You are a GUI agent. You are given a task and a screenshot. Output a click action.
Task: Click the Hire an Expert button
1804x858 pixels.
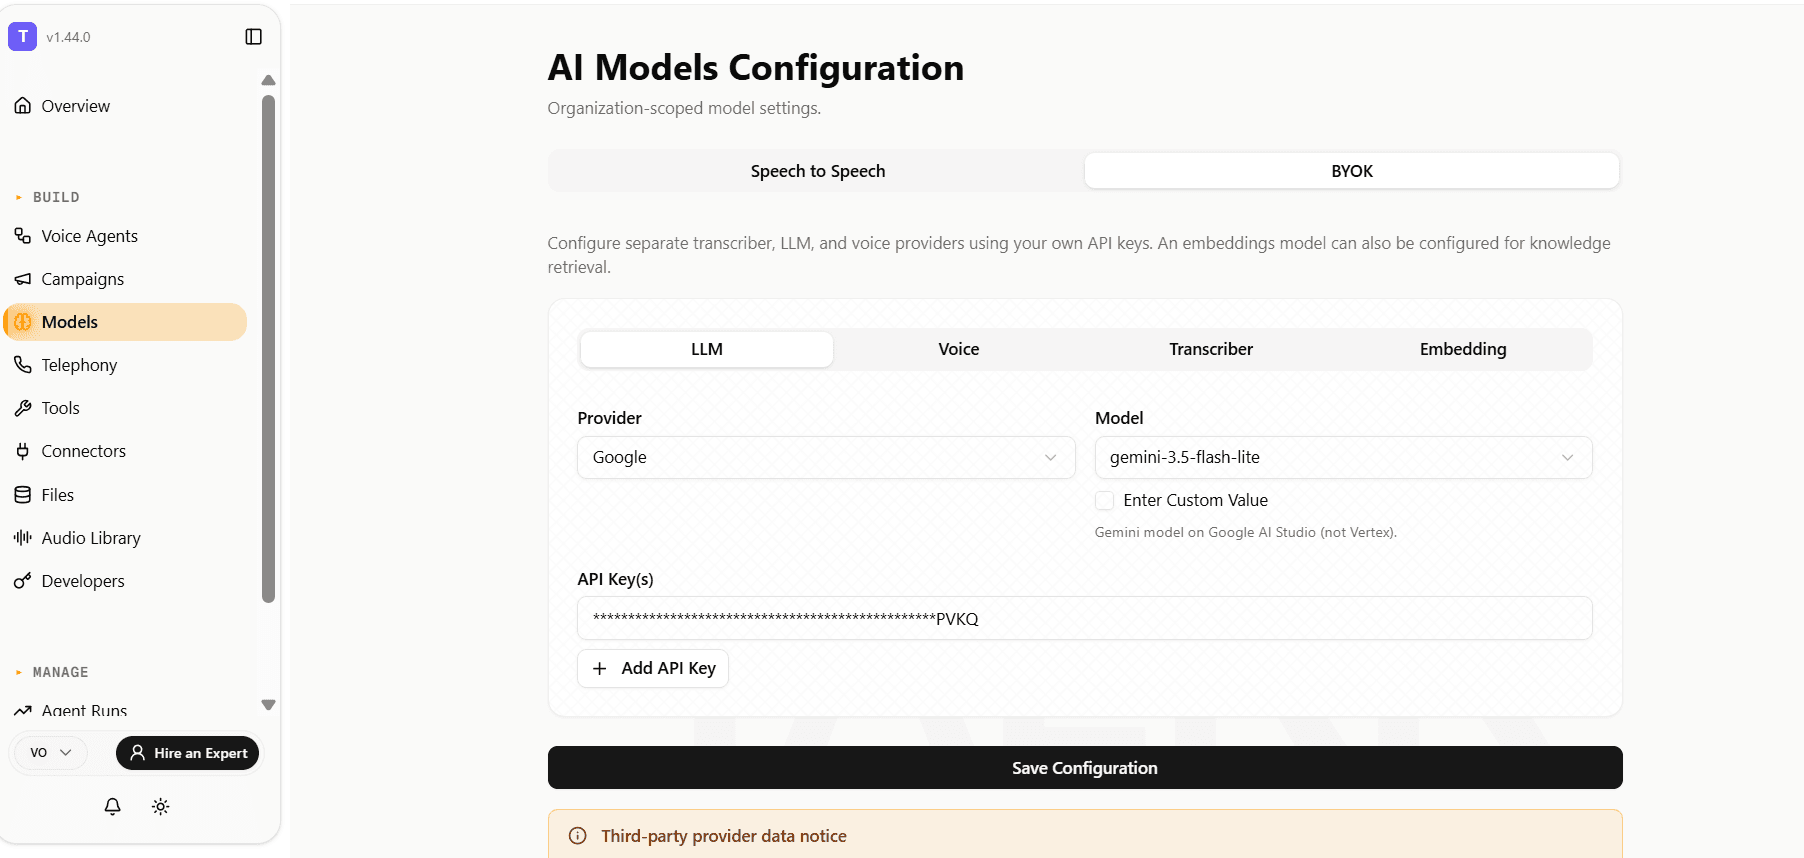pos(187,753)
